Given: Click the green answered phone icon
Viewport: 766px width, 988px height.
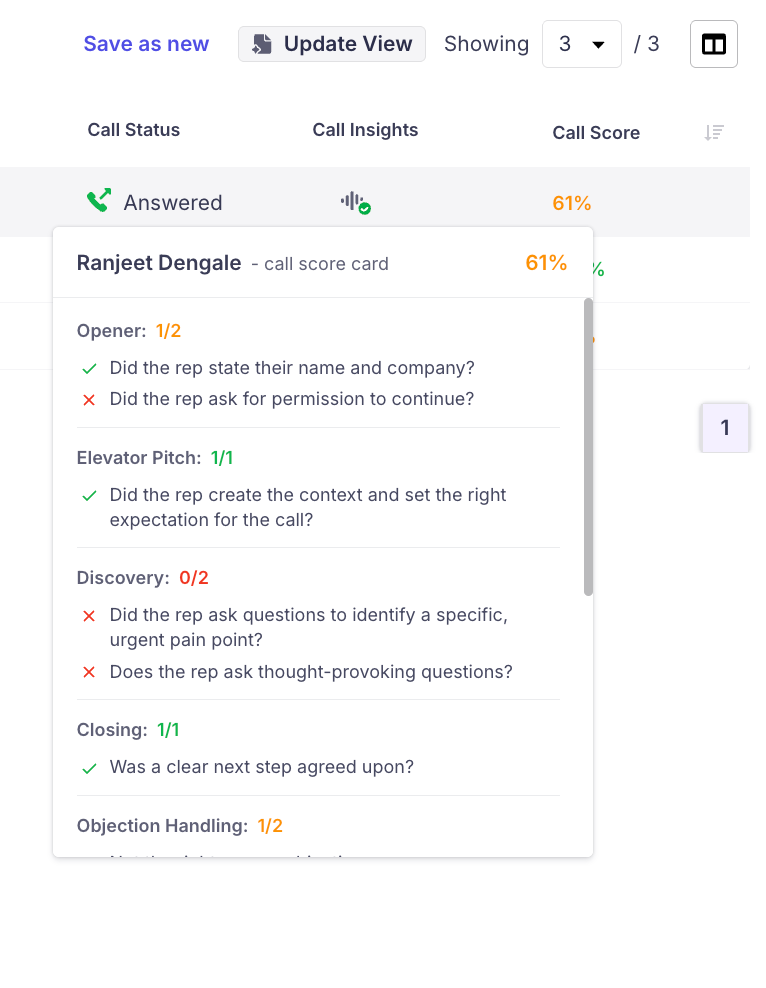Looking at the screenshot, I should [x=98, y=202].
